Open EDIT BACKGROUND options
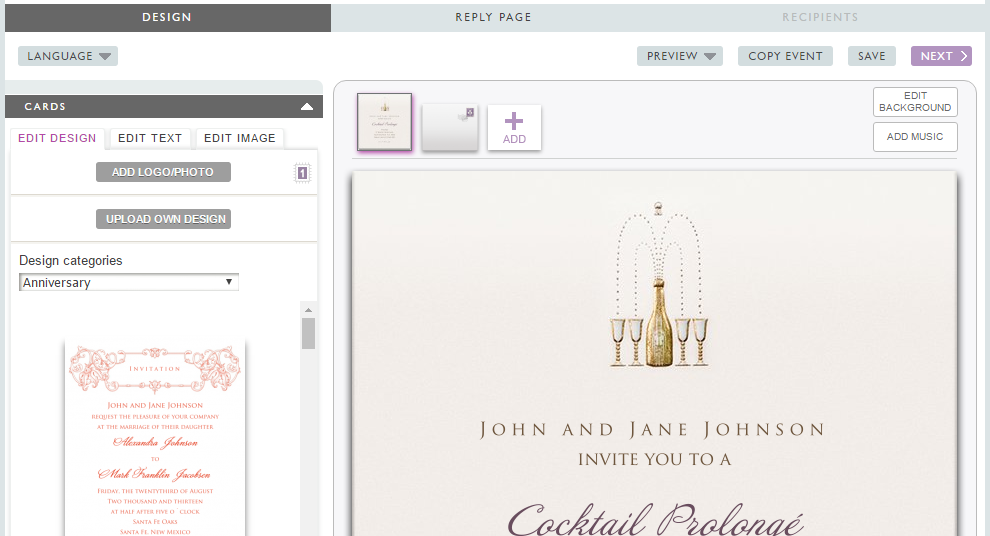This screenshot has height=536, width=990. click(x=915, y=102)
